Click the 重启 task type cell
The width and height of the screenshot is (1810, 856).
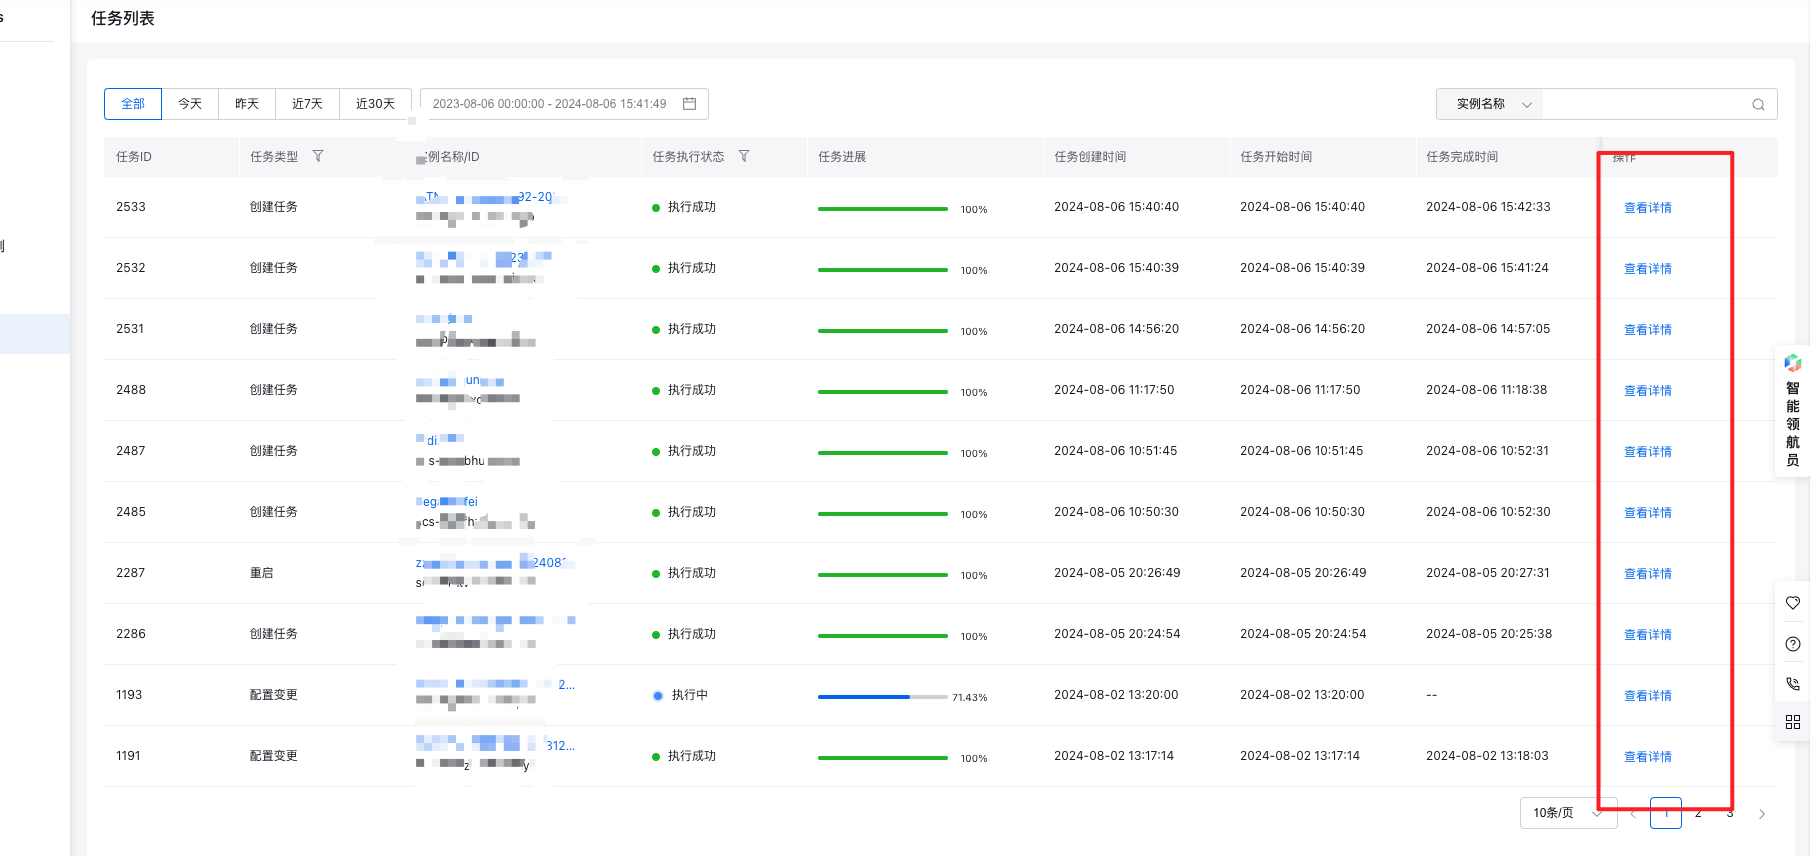[x=261, y=573]
